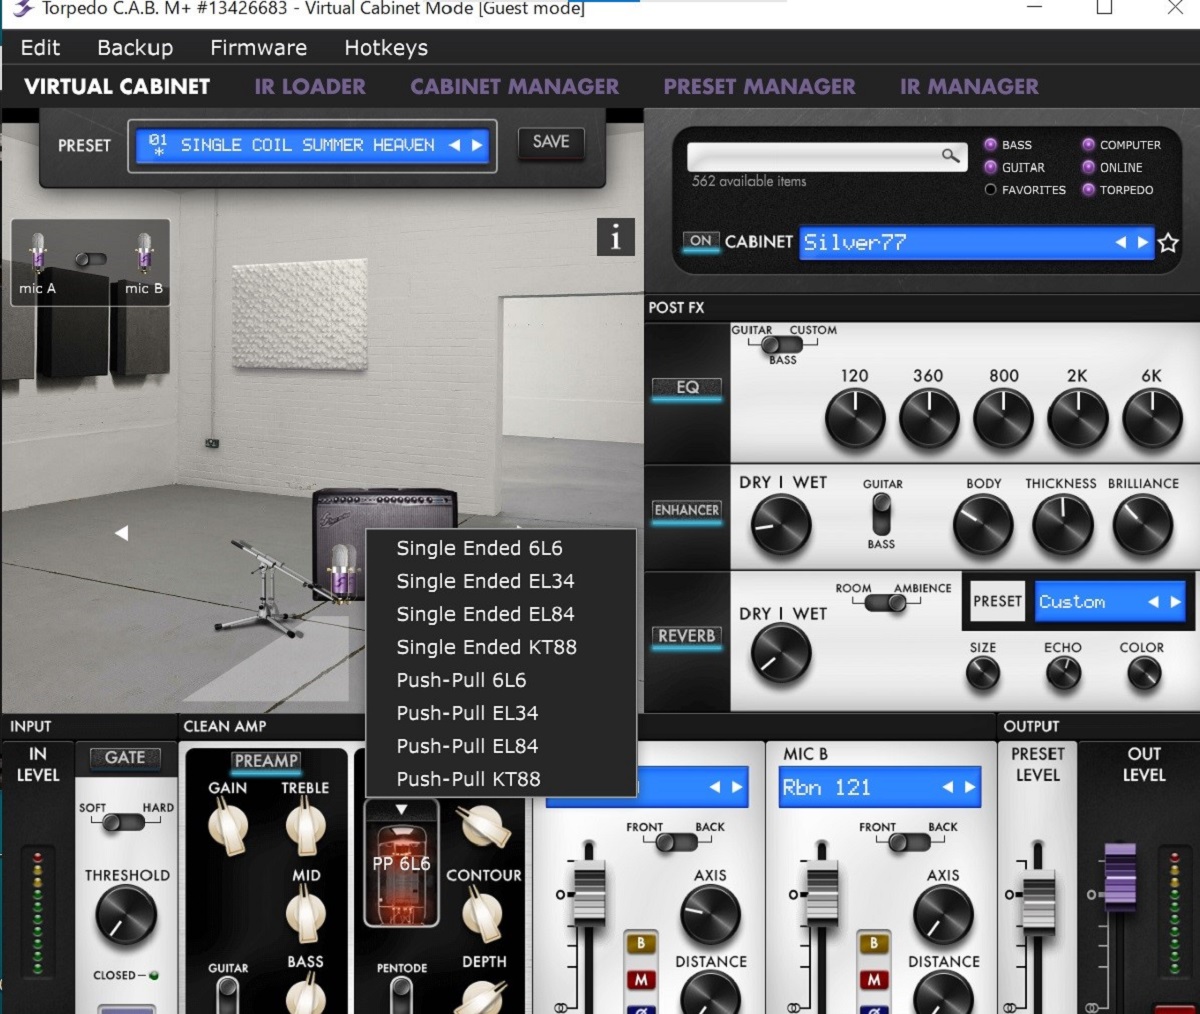Open the Edit menu
This screenshot has height=1014, width=1200.
[40, 47]
